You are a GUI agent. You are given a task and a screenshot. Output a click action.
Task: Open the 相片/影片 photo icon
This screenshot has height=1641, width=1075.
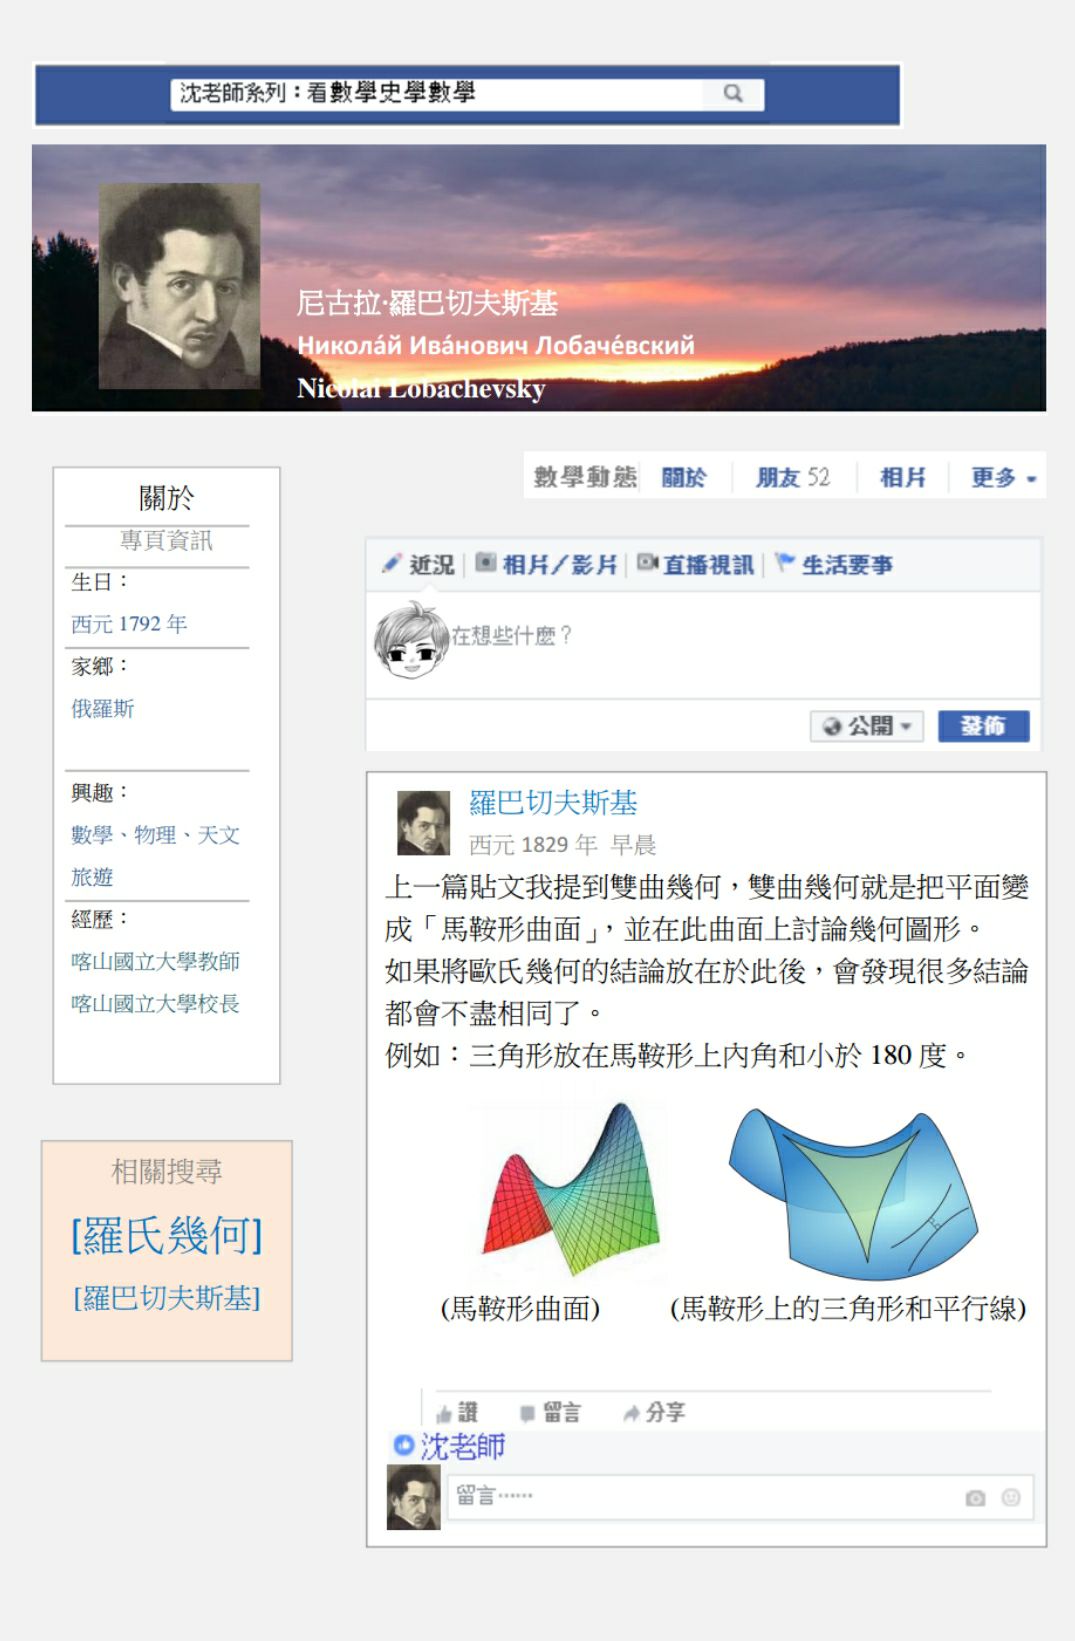486,563
